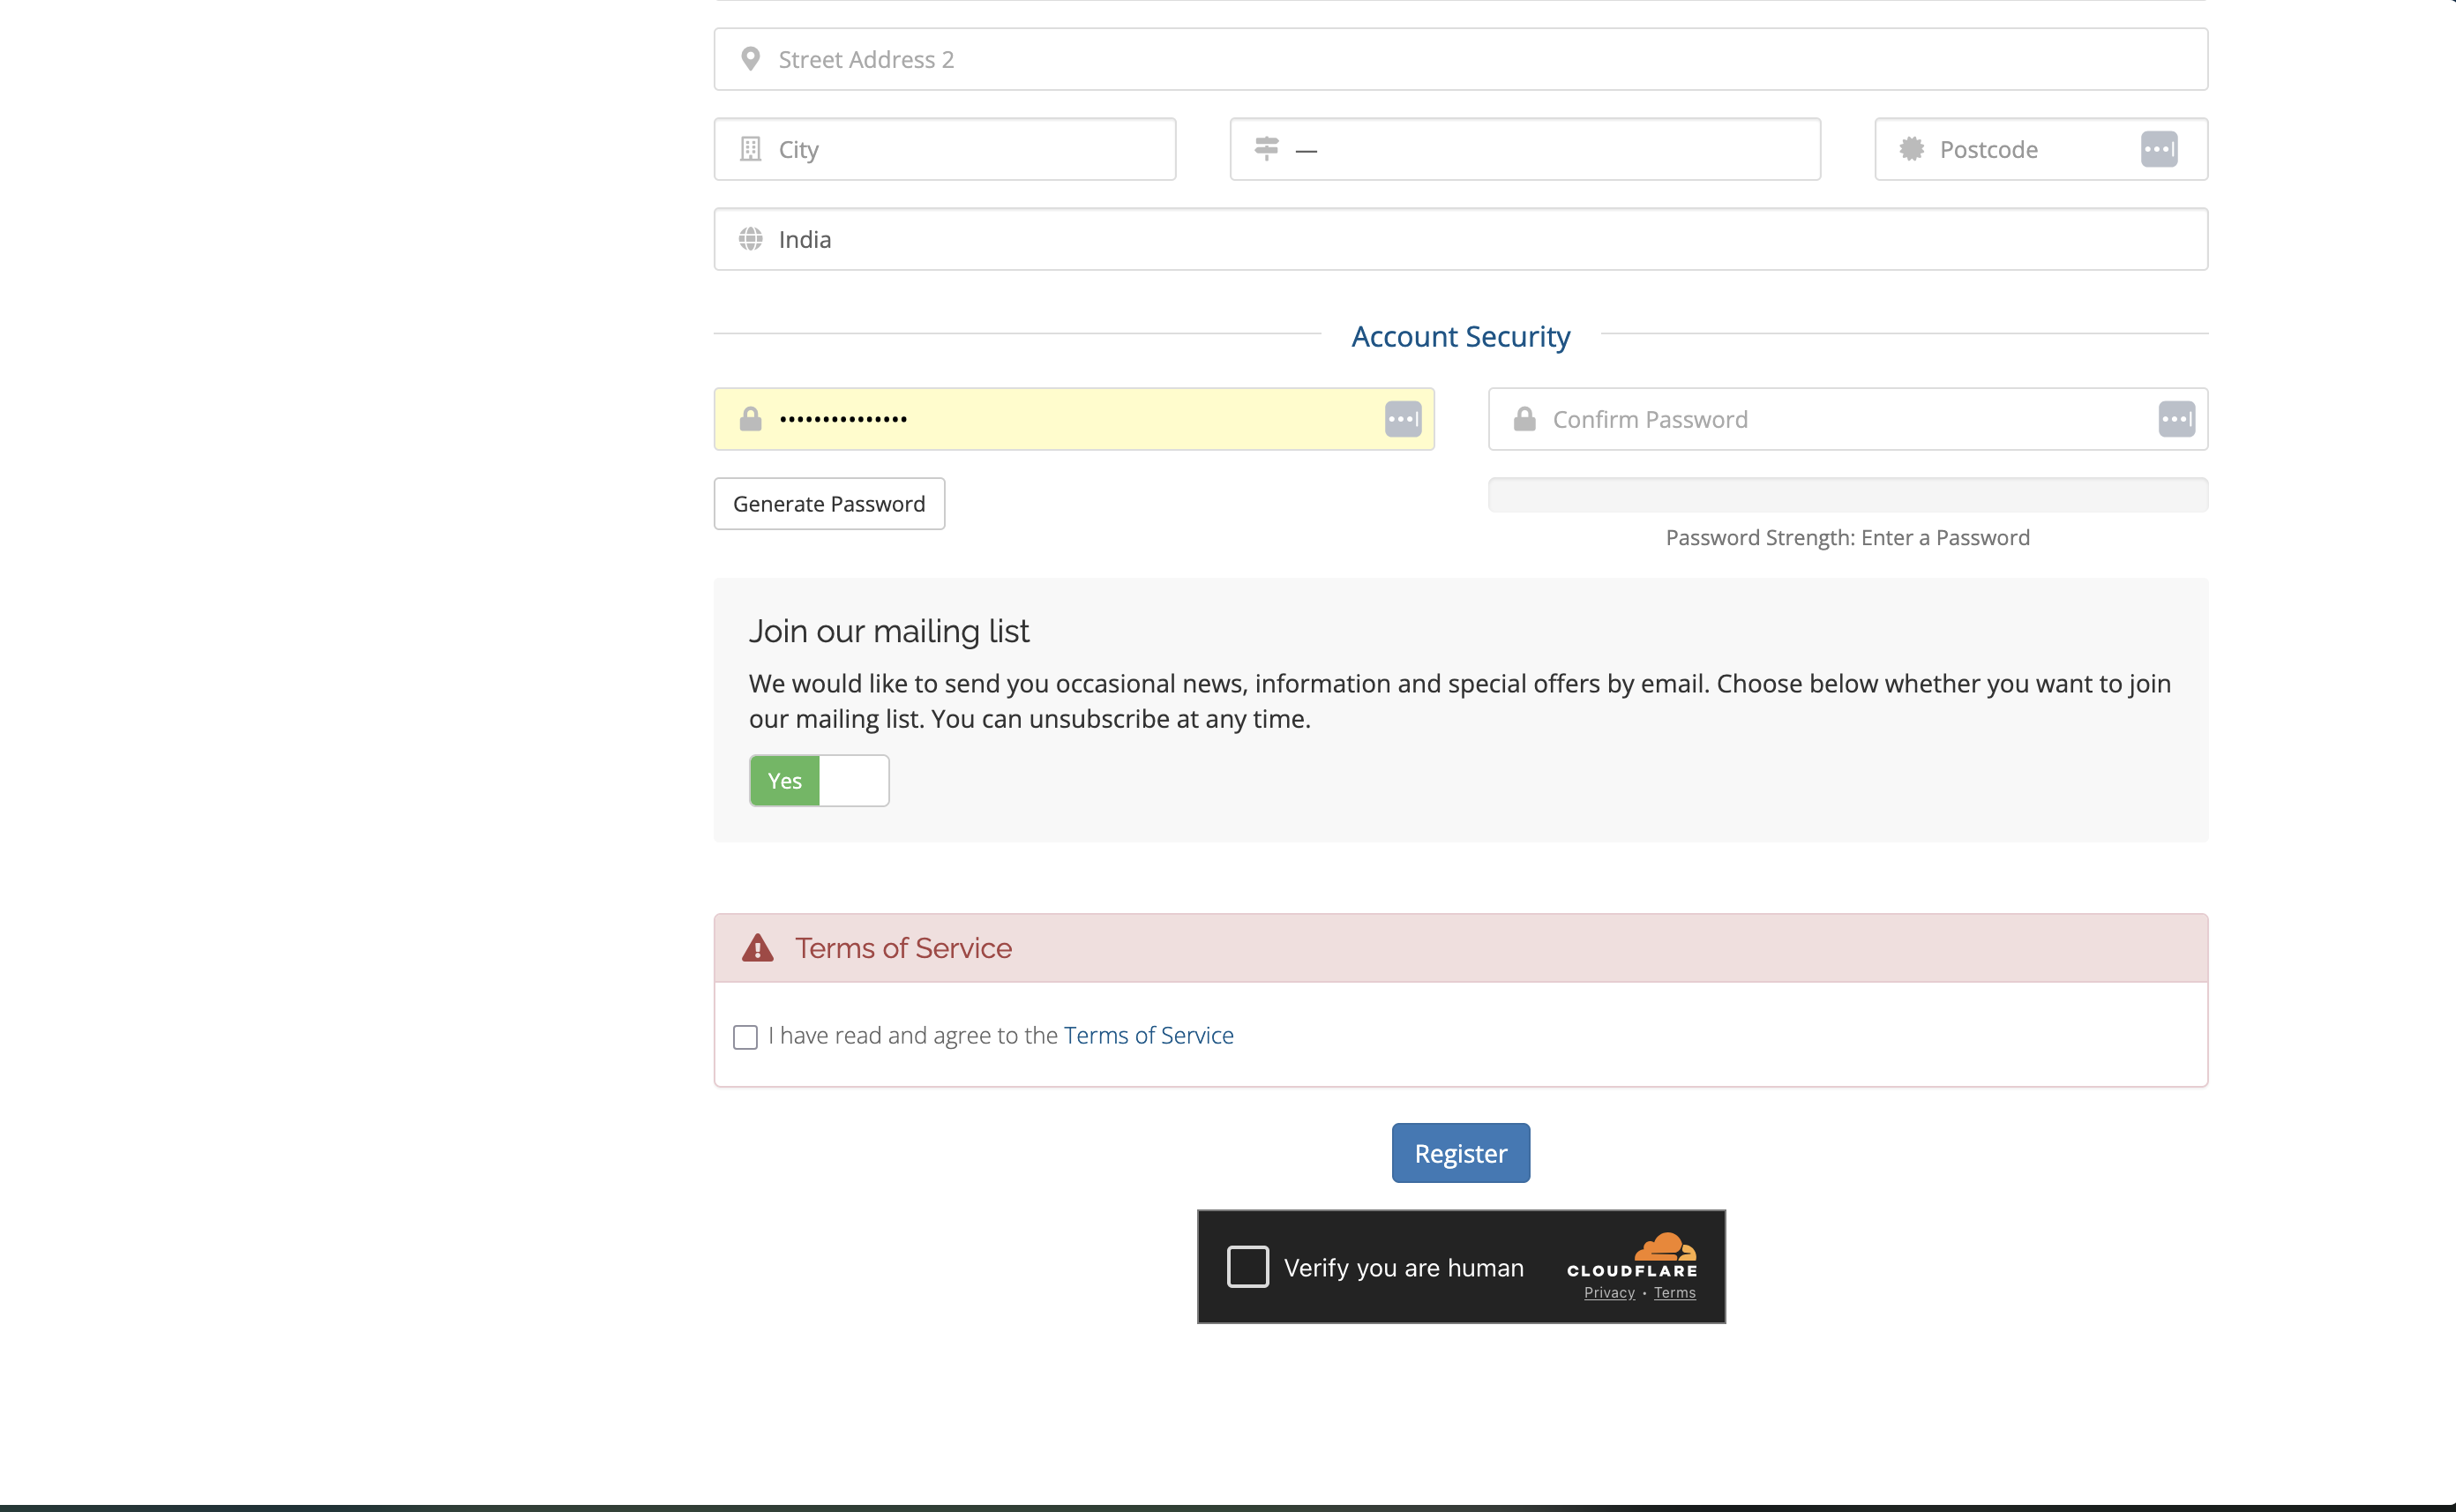Click the password strength progress bar

coord(1847,495)
